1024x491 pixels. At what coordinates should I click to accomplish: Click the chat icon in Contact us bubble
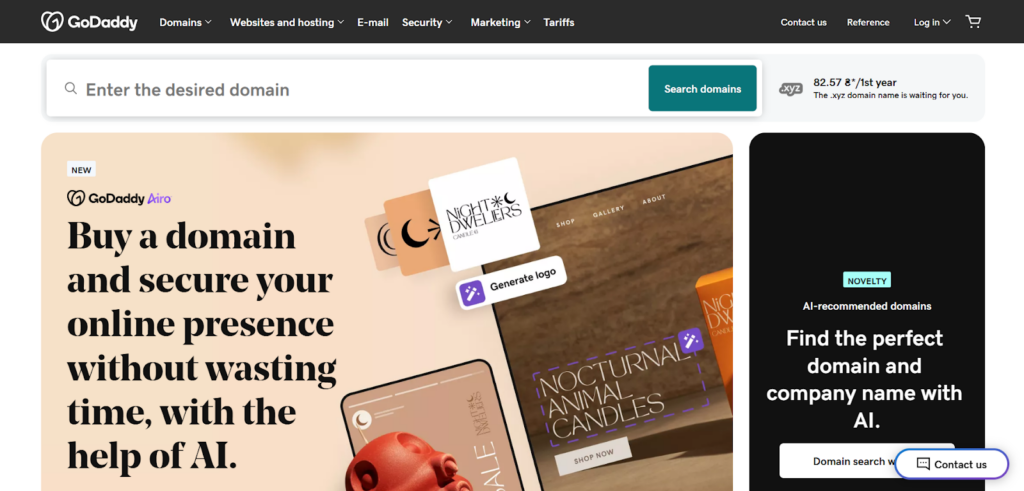(x=923, y=464)
